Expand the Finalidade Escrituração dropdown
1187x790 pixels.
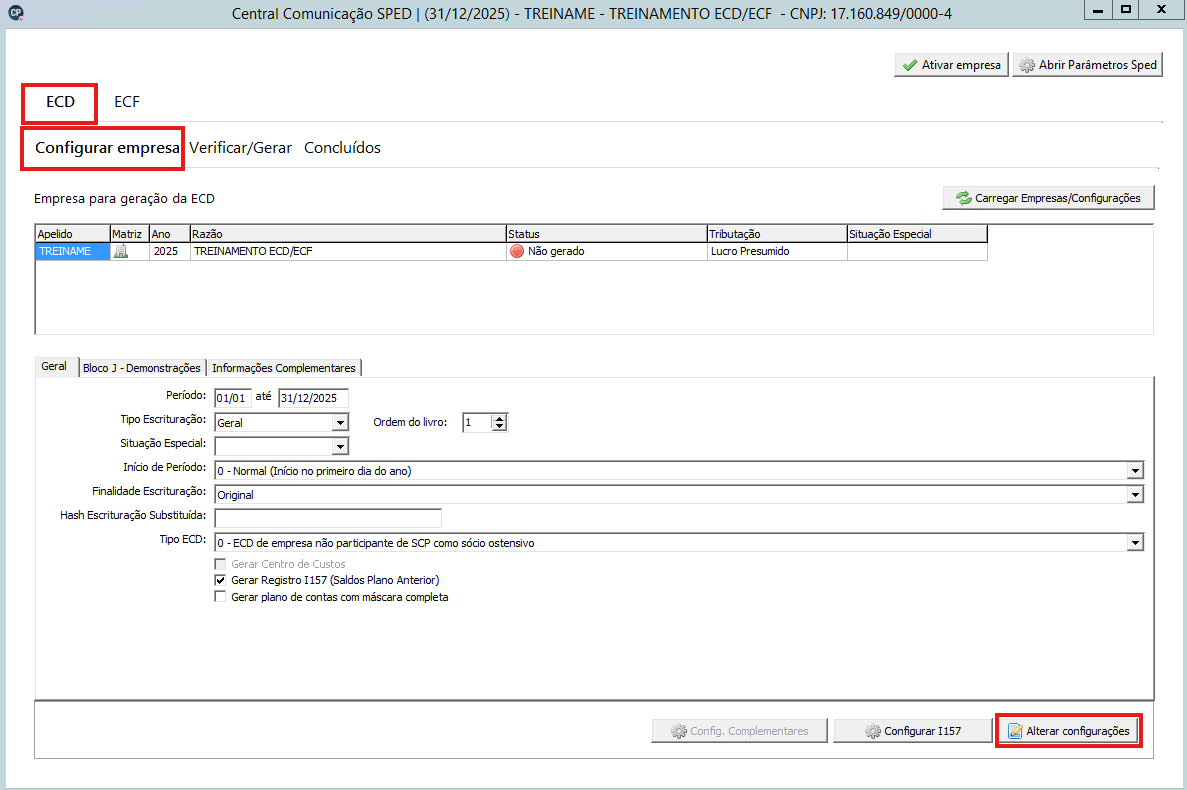click(1135, 495)
